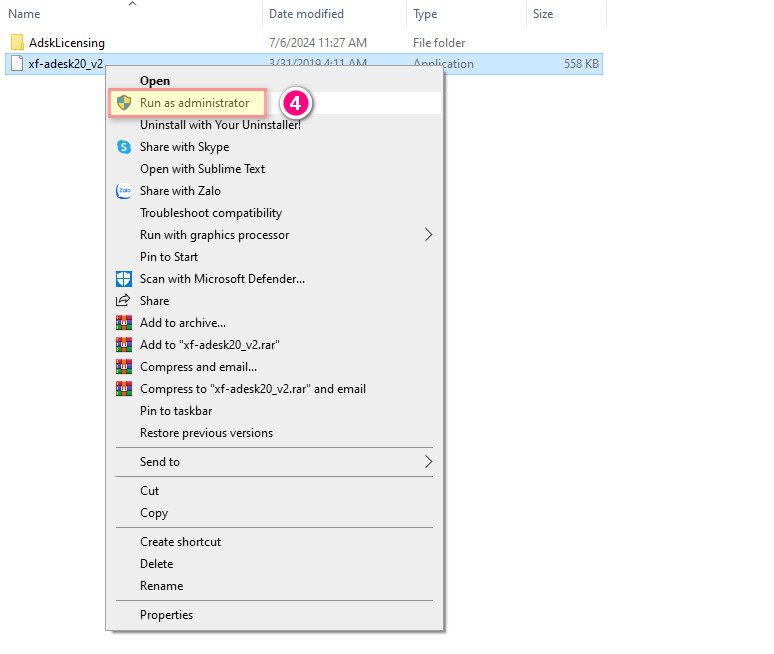Expand Run with graphics processor submenu arrow
The height and width of the screenshot is (654, 774).
[x=429, y=235]
